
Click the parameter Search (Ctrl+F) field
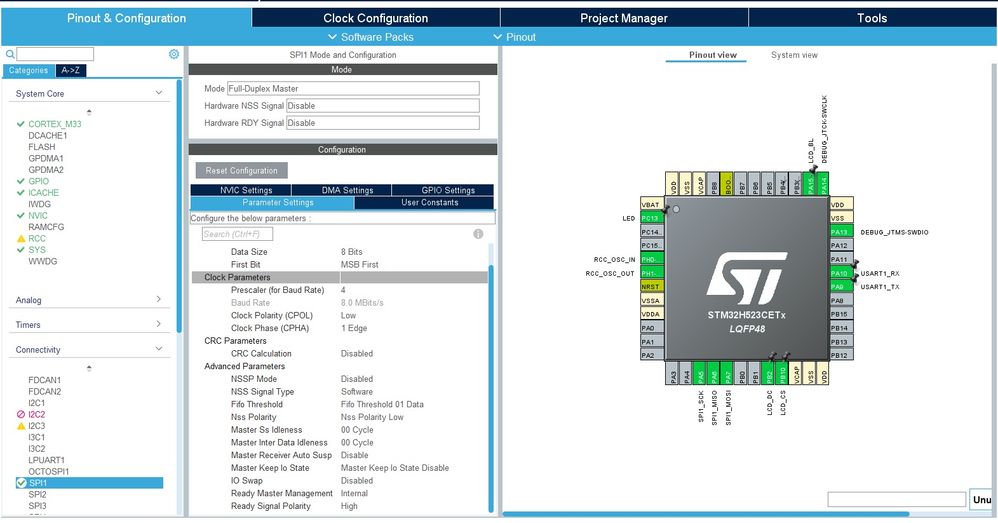237,234
